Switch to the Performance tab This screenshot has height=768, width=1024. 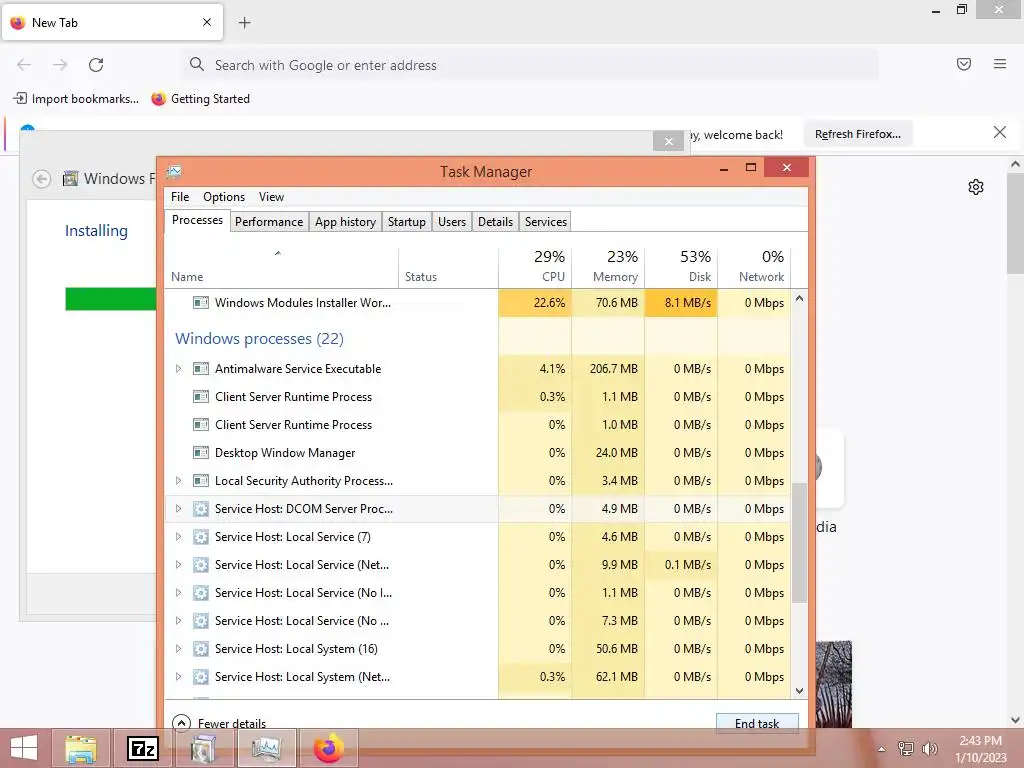pos(269,221)
